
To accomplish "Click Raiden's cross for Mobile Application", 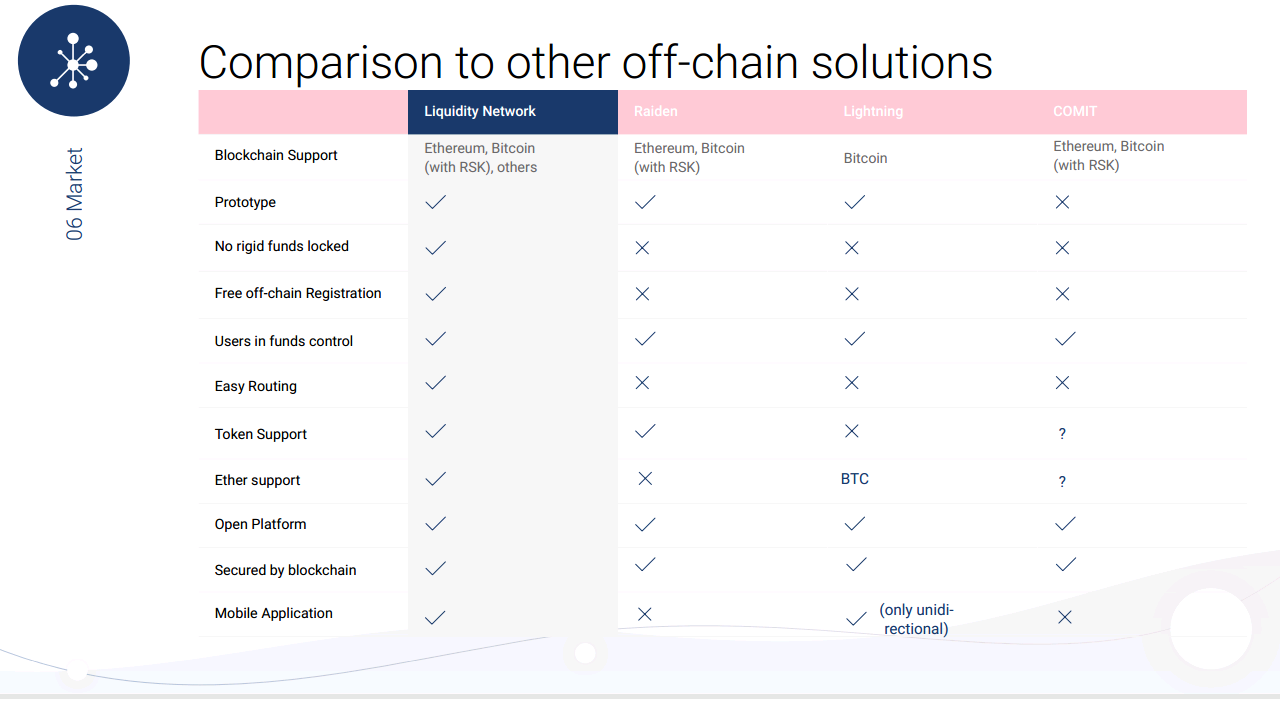I will pos(645,615).
